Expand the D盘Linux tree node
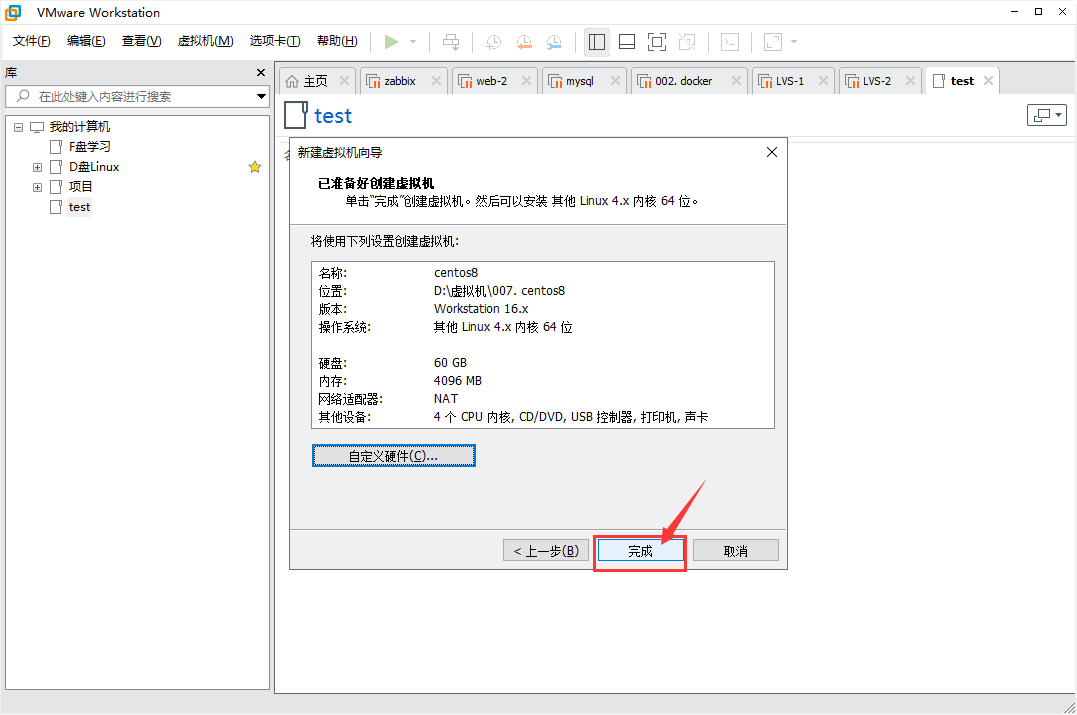This screenshot has width=1077, height=715. [38, 167]
